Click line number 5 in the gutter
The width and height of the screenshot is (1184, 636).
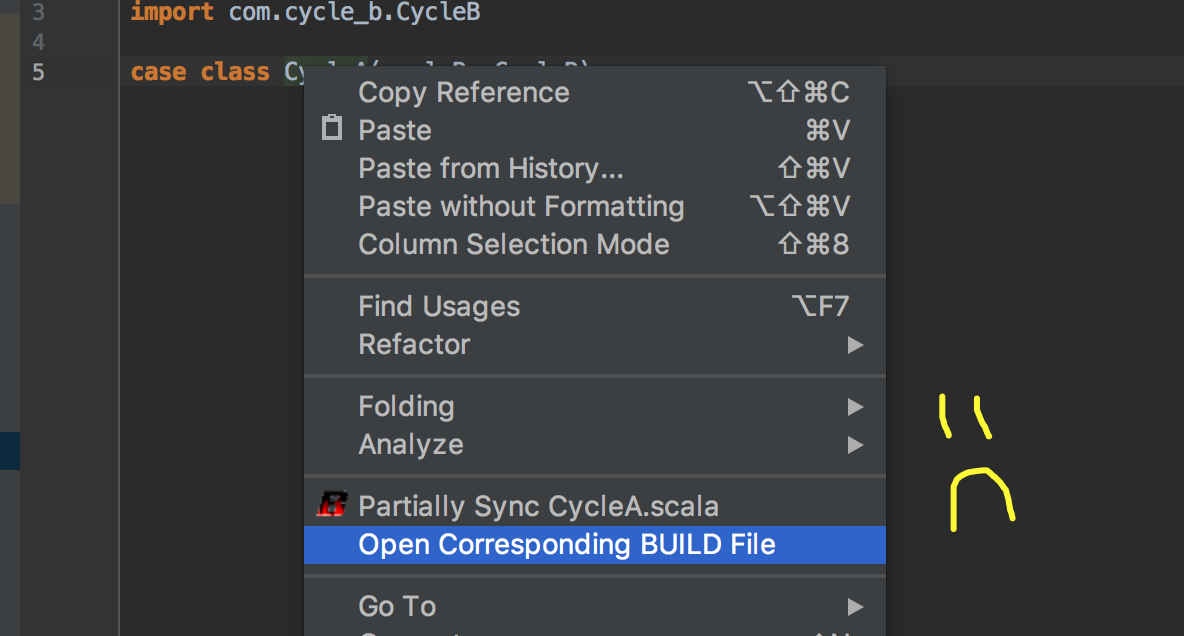pos(37,71)
